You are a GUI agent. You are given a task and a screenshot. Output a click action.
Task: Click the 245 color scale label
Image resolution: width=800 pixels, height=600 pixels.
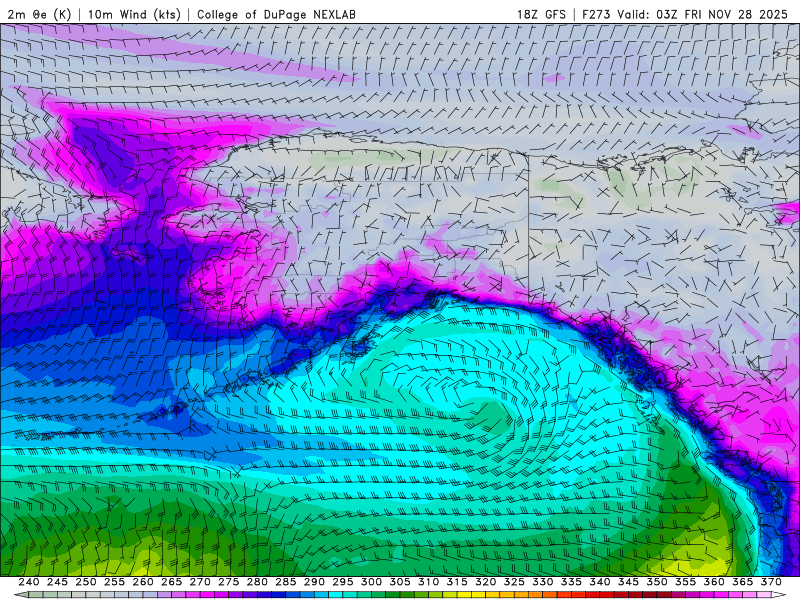click(57, 582)
